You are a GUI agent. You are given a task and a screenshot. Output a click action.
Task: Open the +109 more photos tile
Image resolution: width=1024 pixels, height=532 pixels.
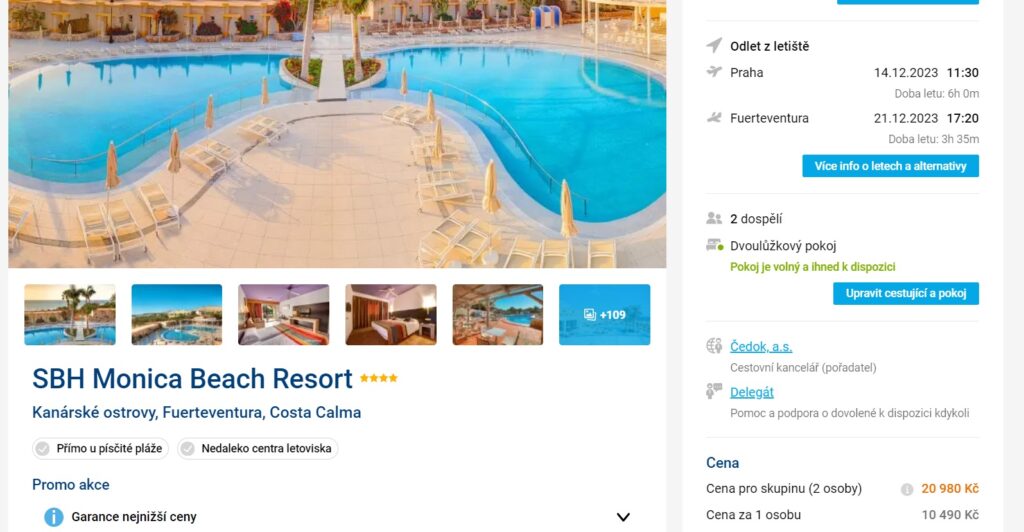point(604,315)
